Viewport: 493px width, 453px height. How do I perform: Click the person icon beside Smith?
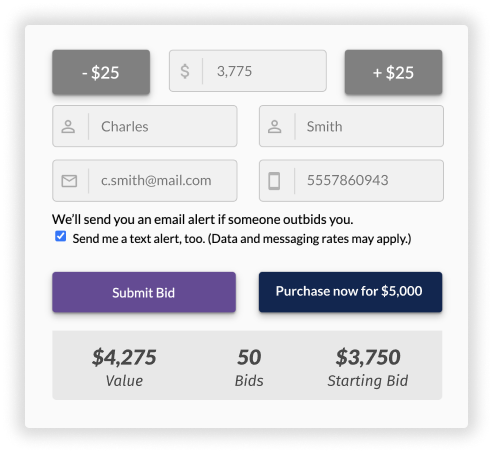click(x=275, y=127)
